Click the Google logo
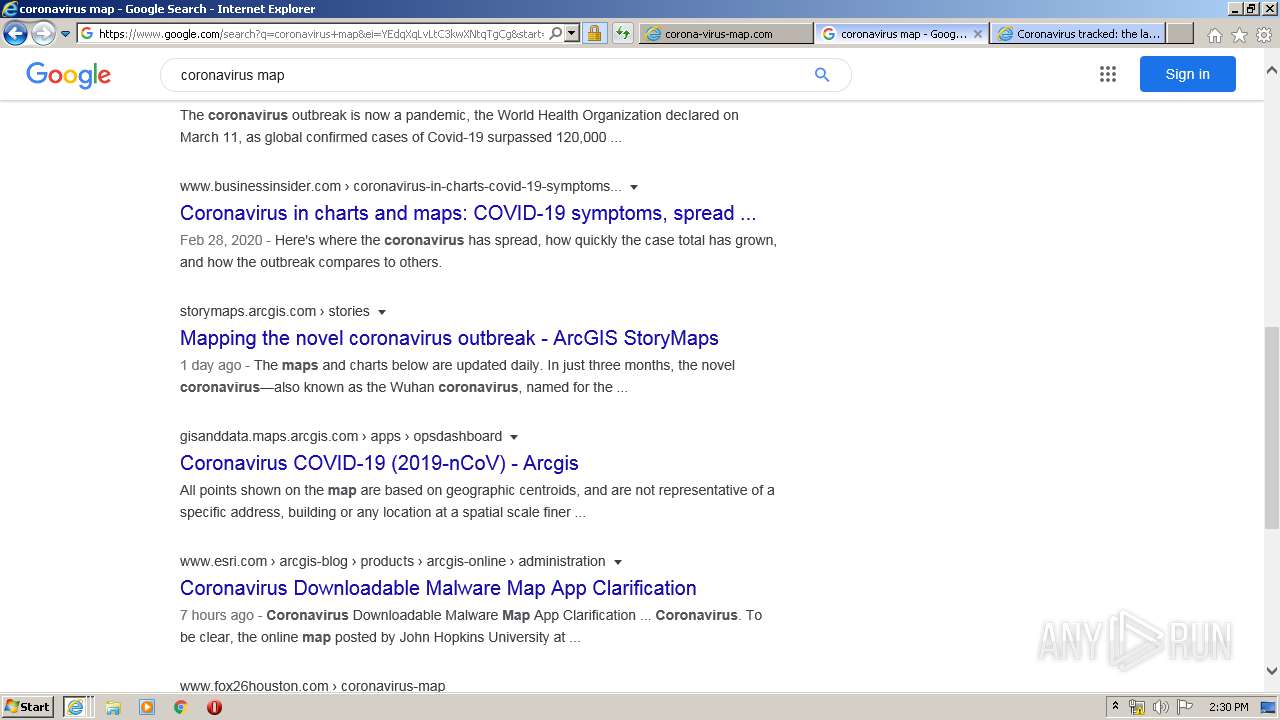The height and width of the screenshot is (720, 1280). click(x=68, y=75)
